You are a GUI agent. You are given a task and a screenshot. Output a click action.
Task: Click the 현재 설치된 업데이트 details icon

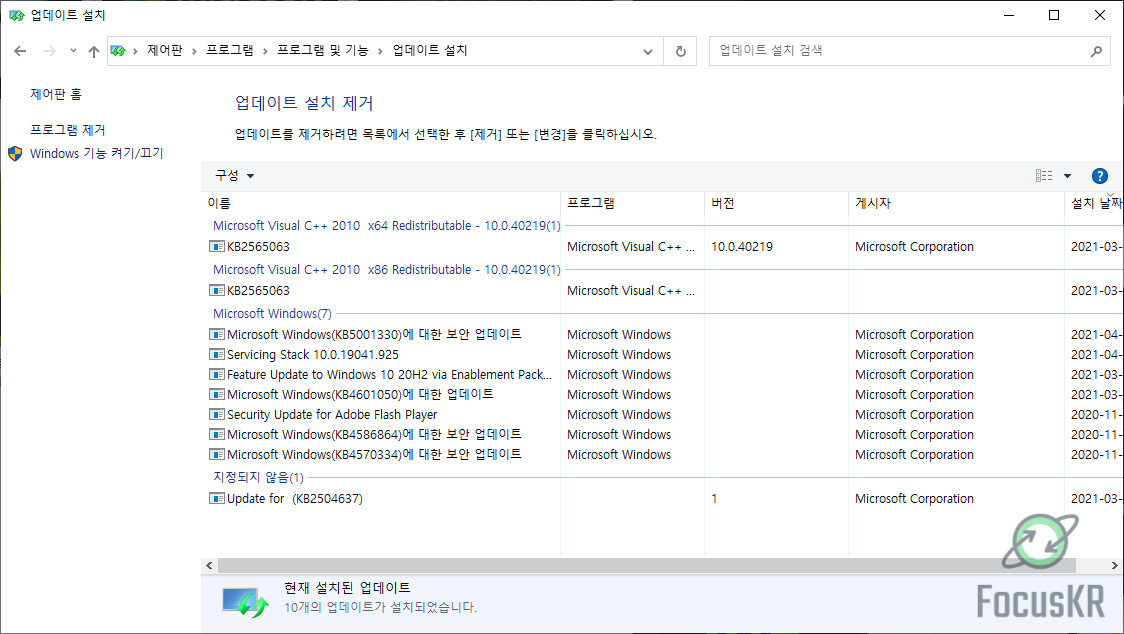[245, 602]
